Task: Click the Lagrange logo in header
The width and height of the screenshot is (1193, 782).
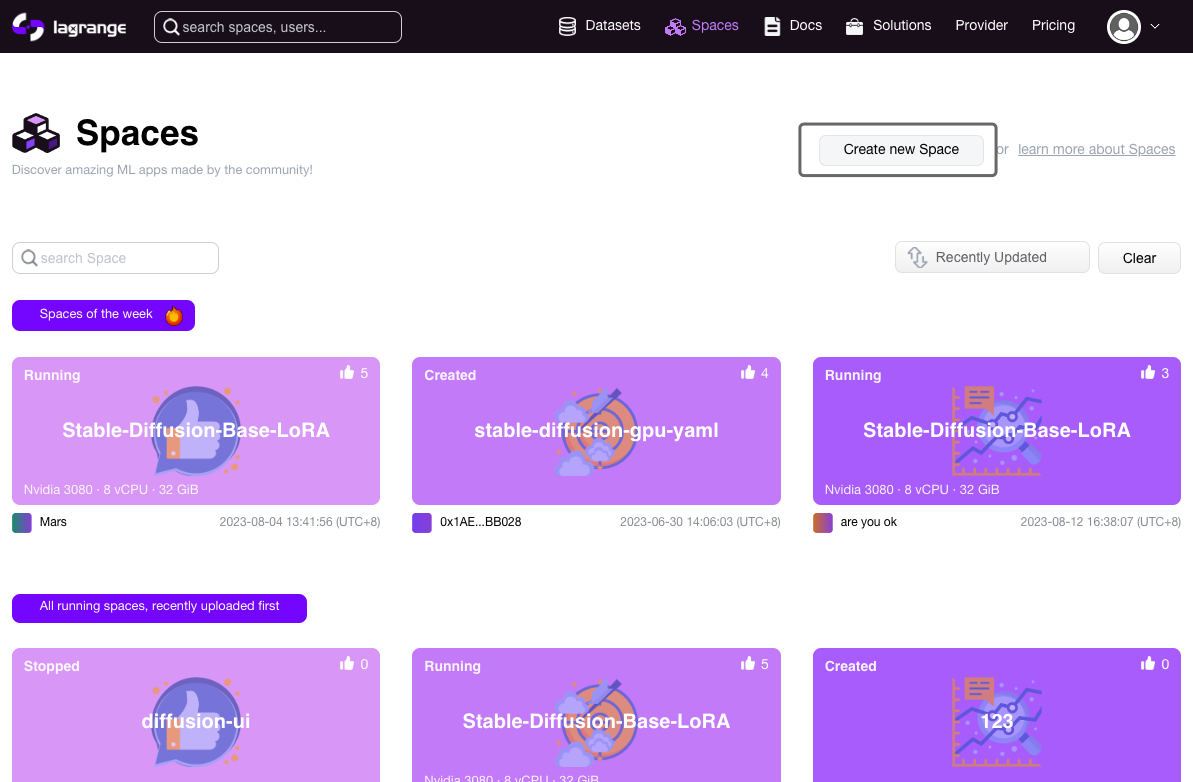Action: pyautogui.click(x=69, y=27)
